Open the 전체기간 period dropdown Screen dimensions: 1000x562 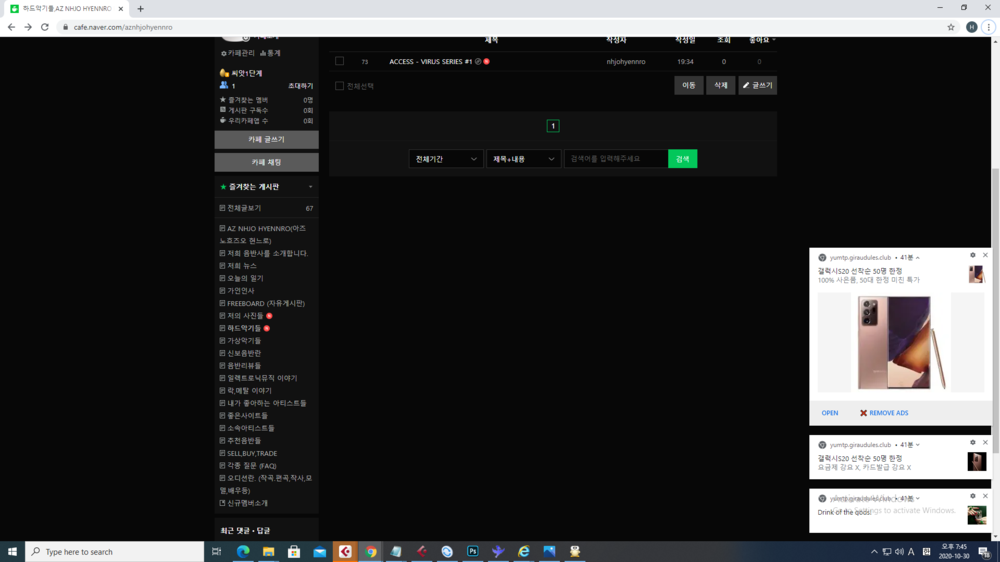pyautogui.click(x=446, y=159)
